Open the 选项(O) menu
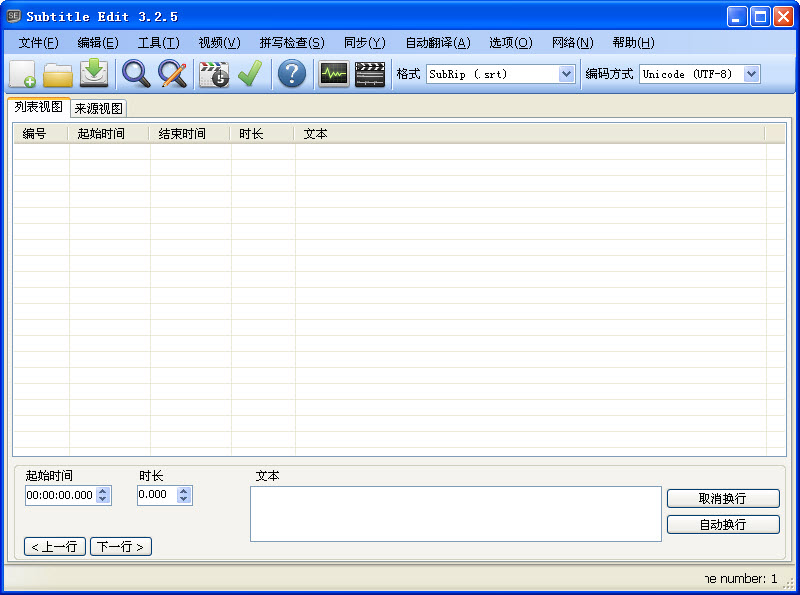 (511, 43)
